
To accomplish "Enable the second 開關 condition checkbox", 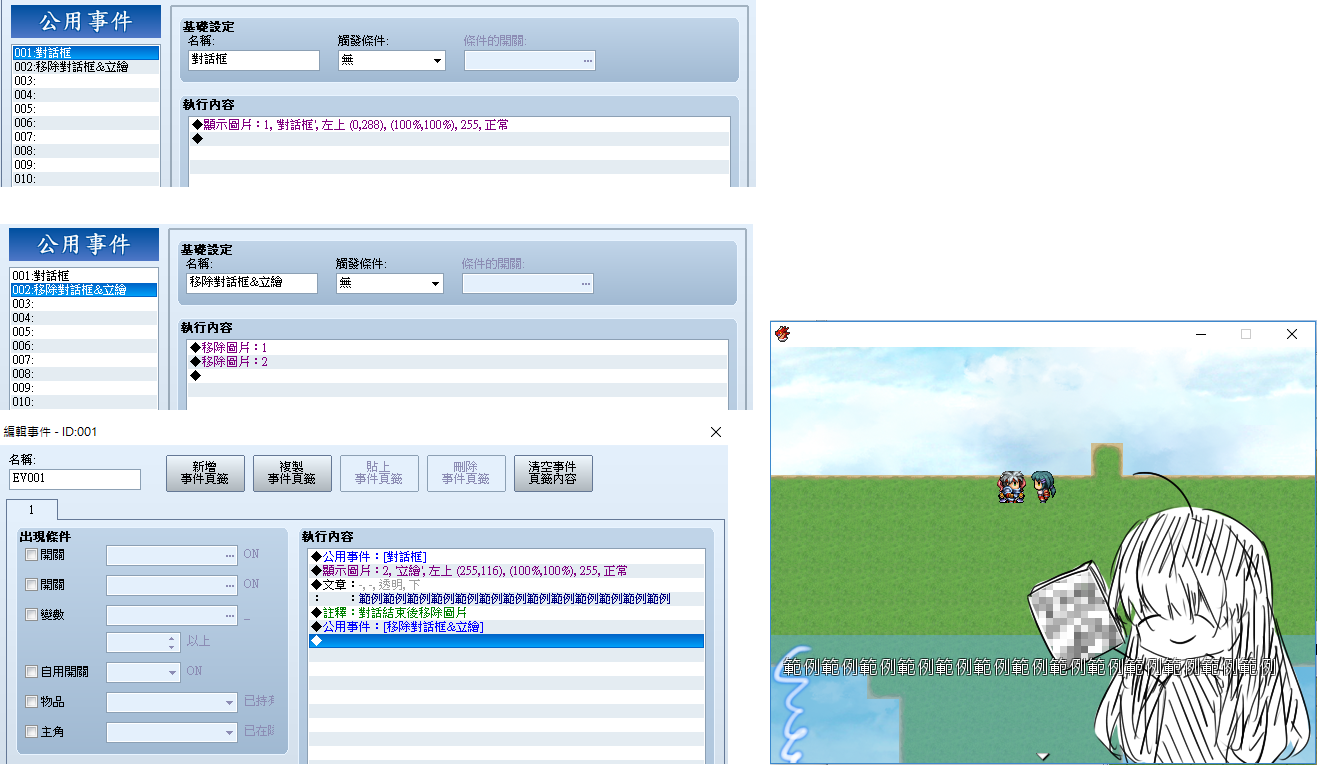I will pos(32,585).
